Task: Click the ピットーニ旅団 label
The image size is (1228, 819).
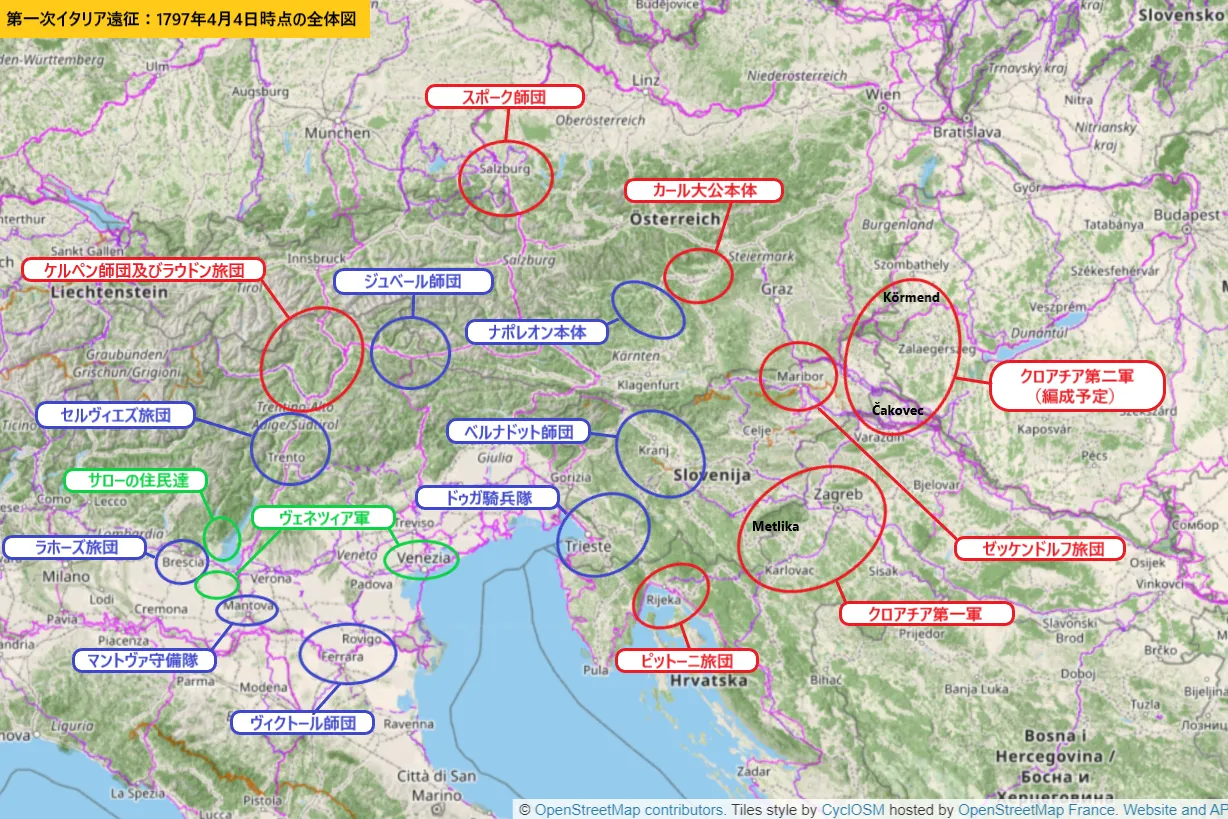Action: 686,661
